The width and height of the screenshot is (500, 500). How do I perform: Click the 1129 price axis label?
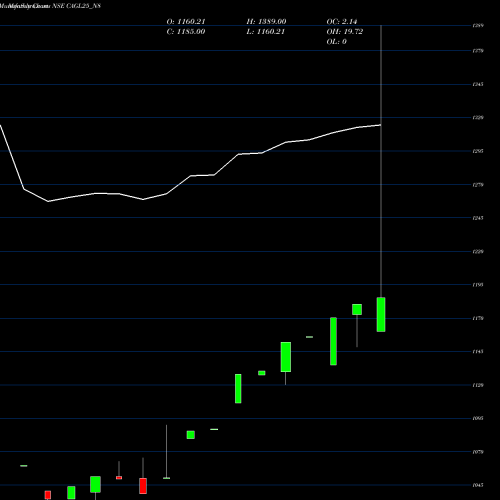coord(478,385)
